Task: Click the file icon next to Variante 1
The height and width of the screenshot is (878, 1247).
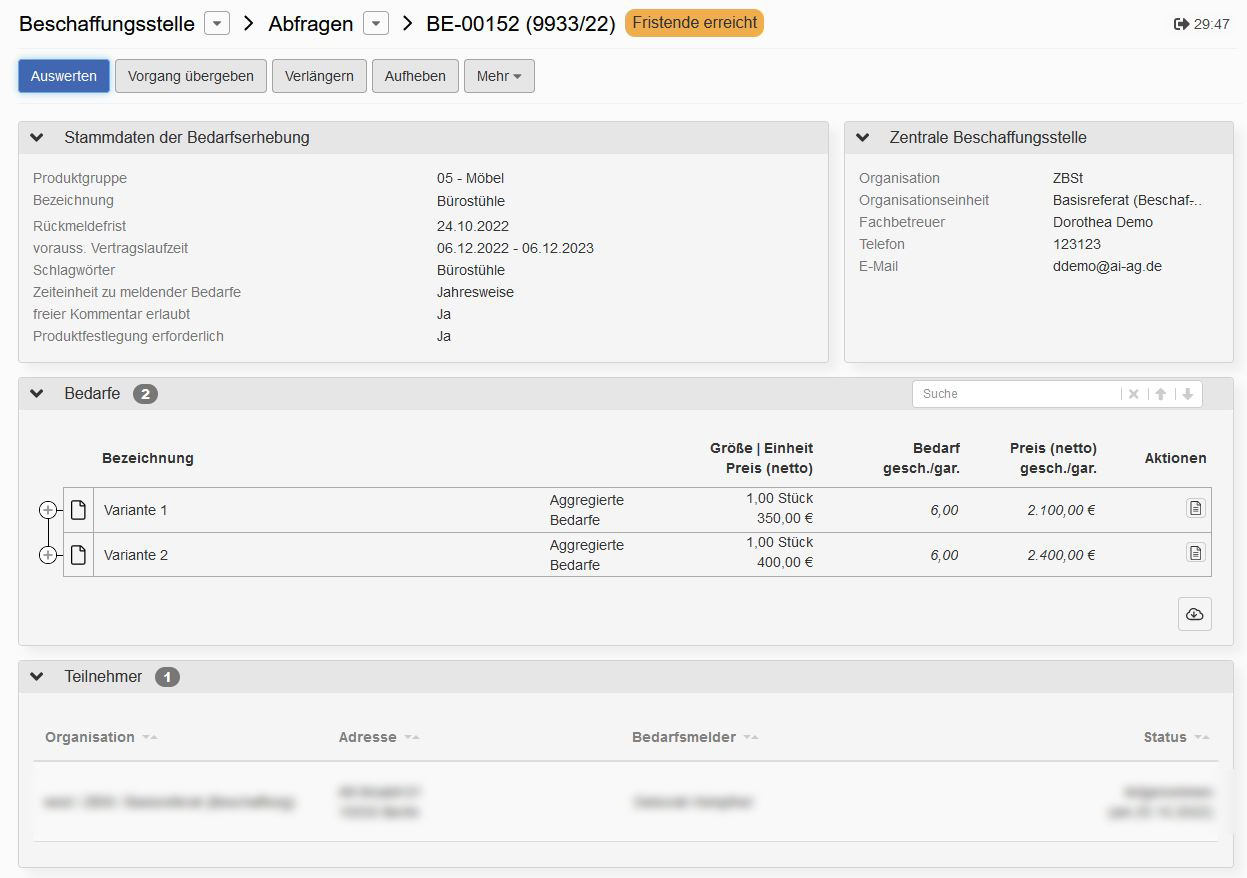Action: click(x=78, y=509)
